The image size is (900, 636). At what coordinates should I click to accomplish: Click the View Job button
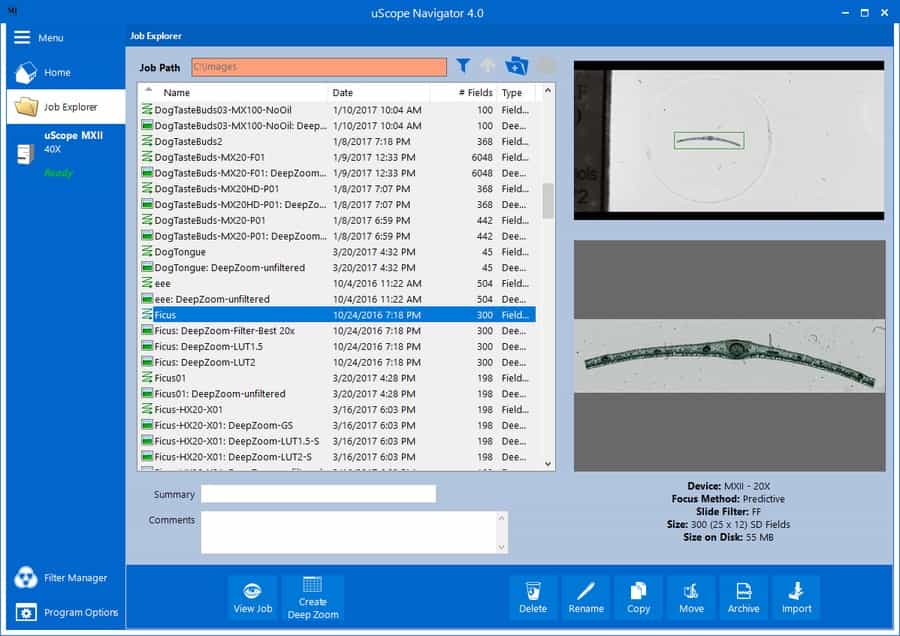tap(252, 596)
